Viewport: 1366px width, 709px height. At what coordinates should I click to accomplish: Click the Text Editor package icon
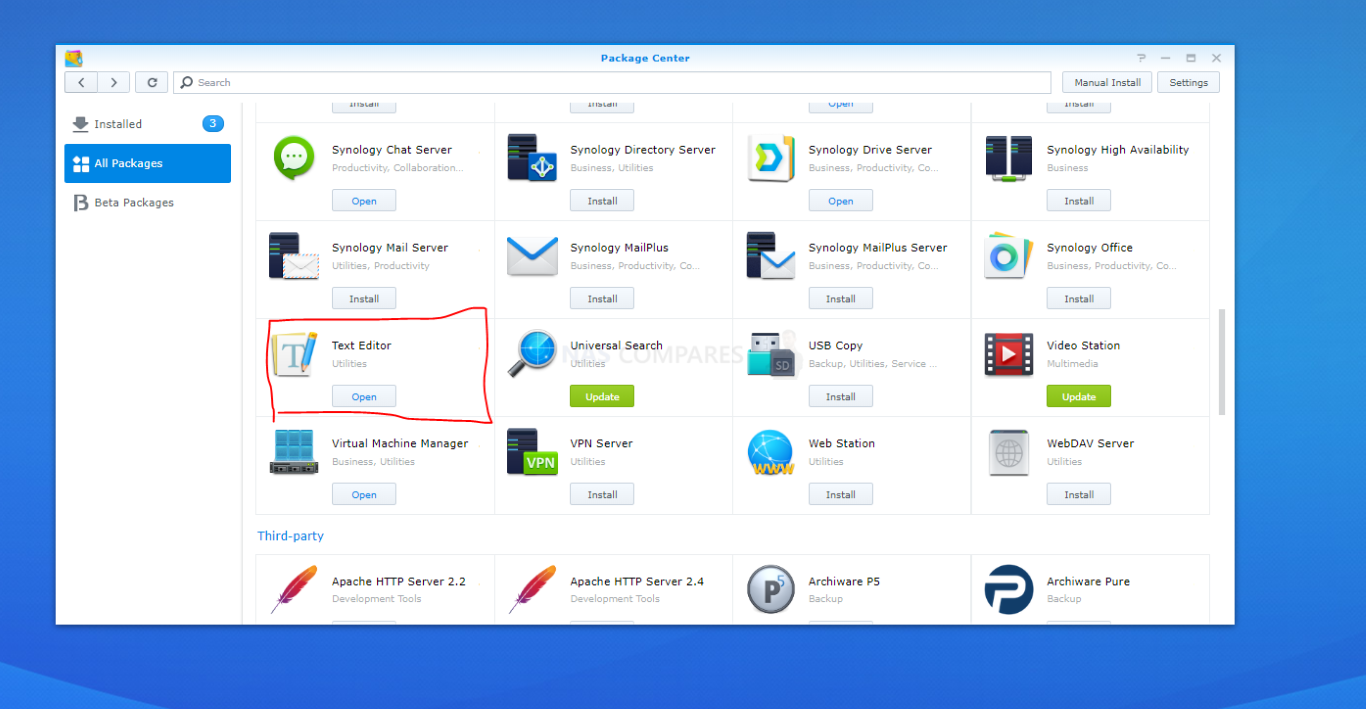coord(293,354)
